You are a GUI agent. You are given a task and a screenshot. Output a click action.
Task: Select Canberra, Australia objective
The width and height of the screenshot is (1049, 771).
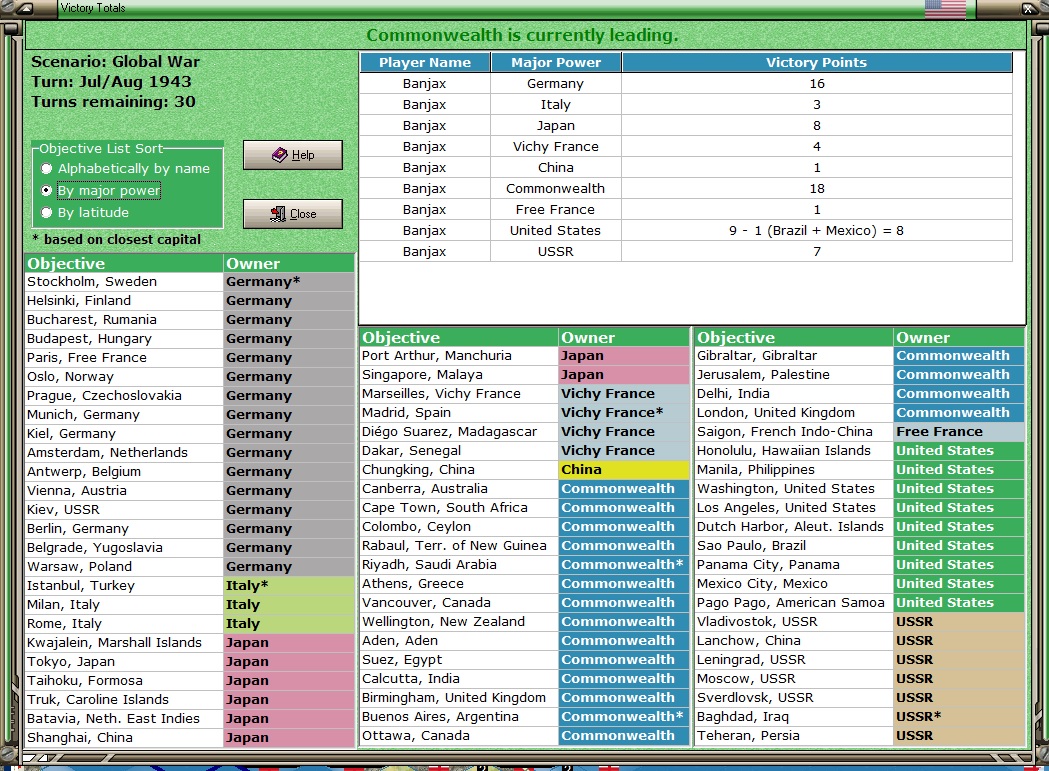click(x=459, y=489)
